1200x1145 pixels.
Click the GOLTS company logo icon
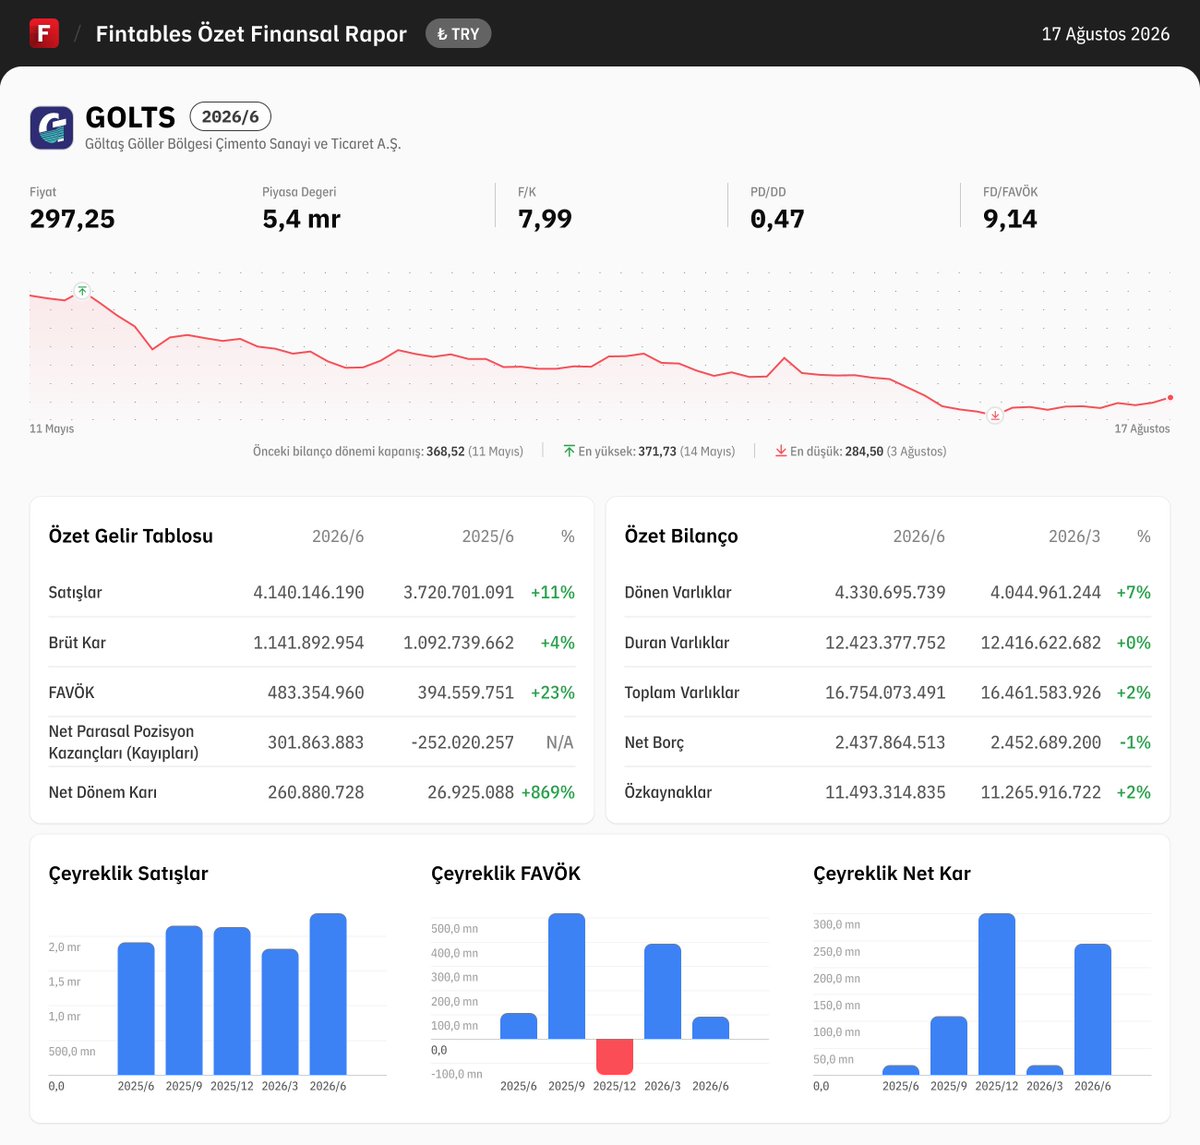point(51,128)
